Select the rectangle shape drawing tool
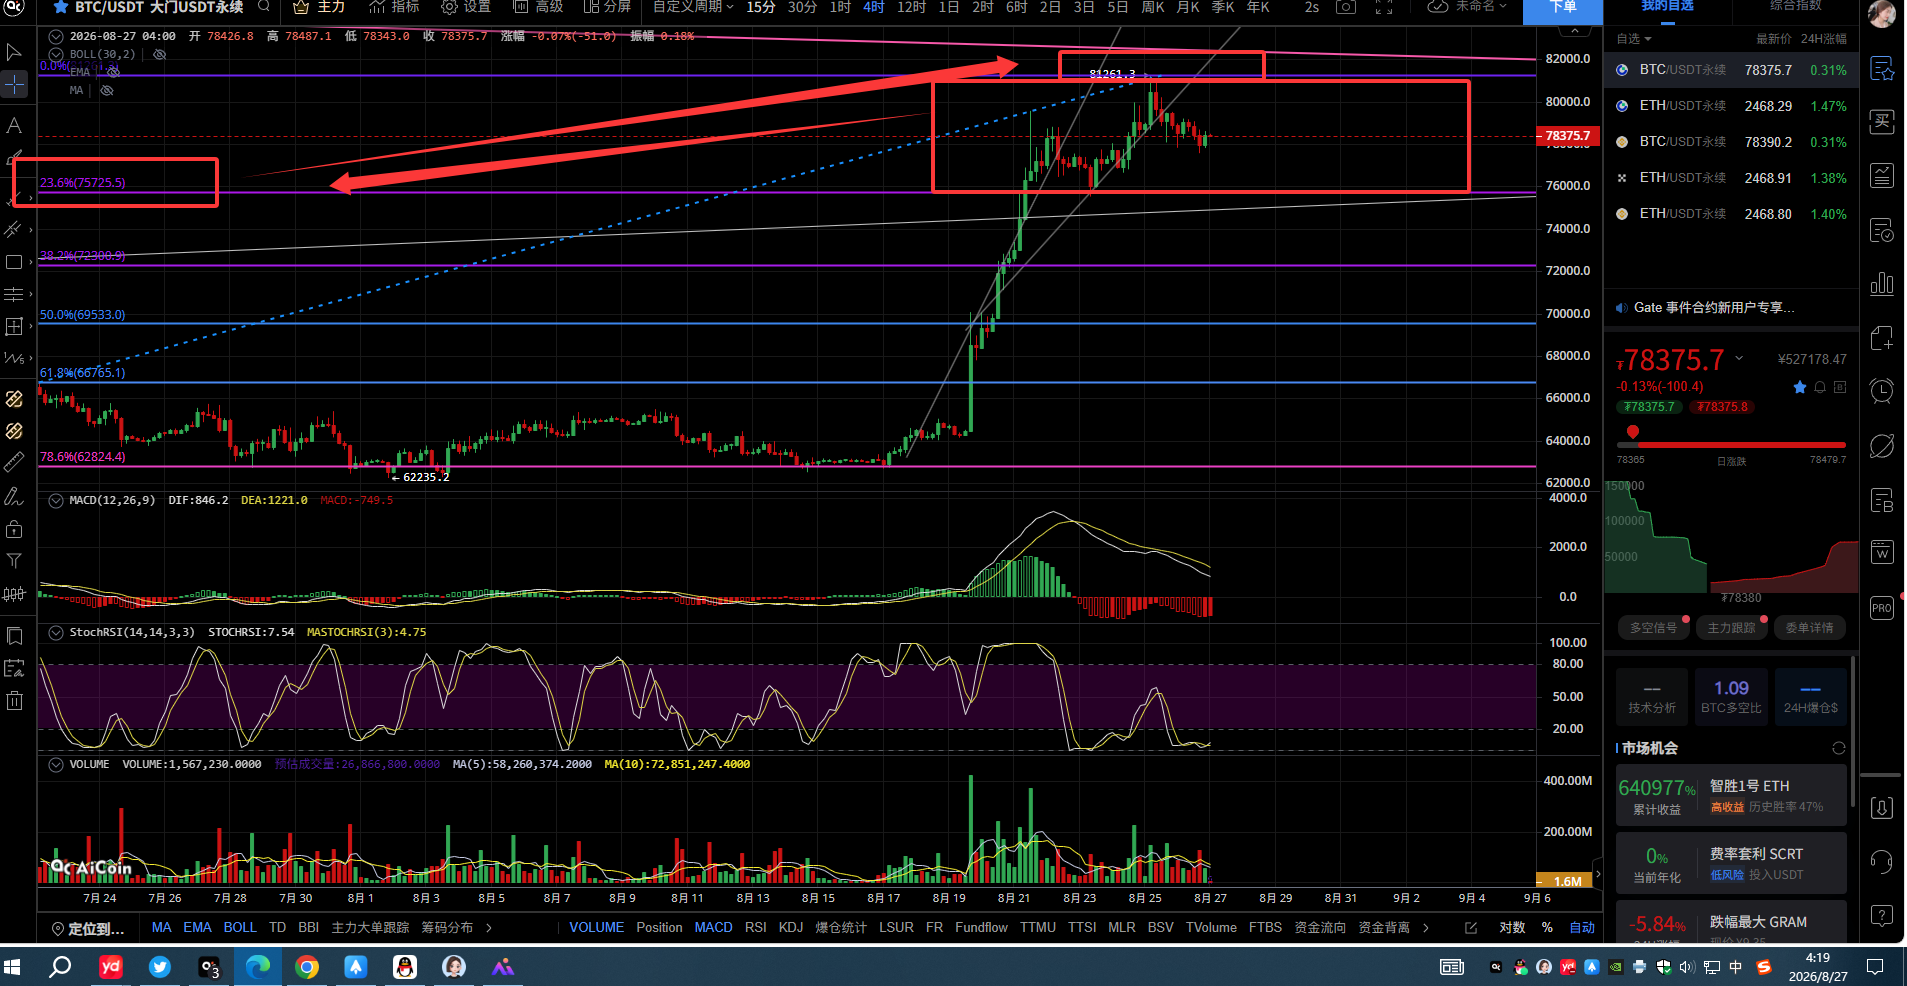 pos(14,262)
